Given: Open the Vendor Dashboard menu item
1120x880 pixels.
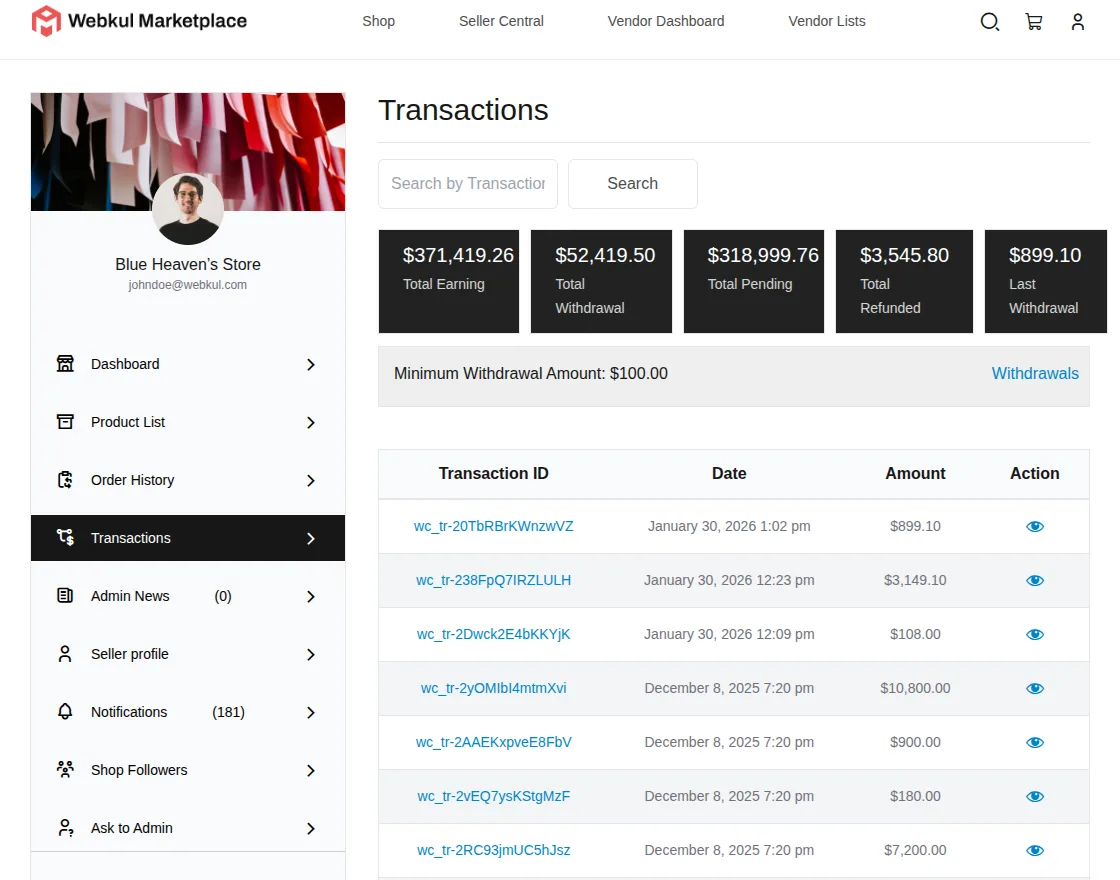Looking at the screenshot, I should tap(665, 21).
